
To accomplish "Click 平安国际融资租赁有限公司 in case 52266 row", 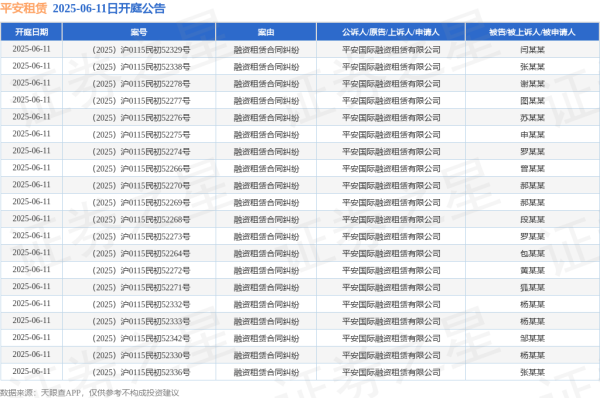I will point(391,168).
